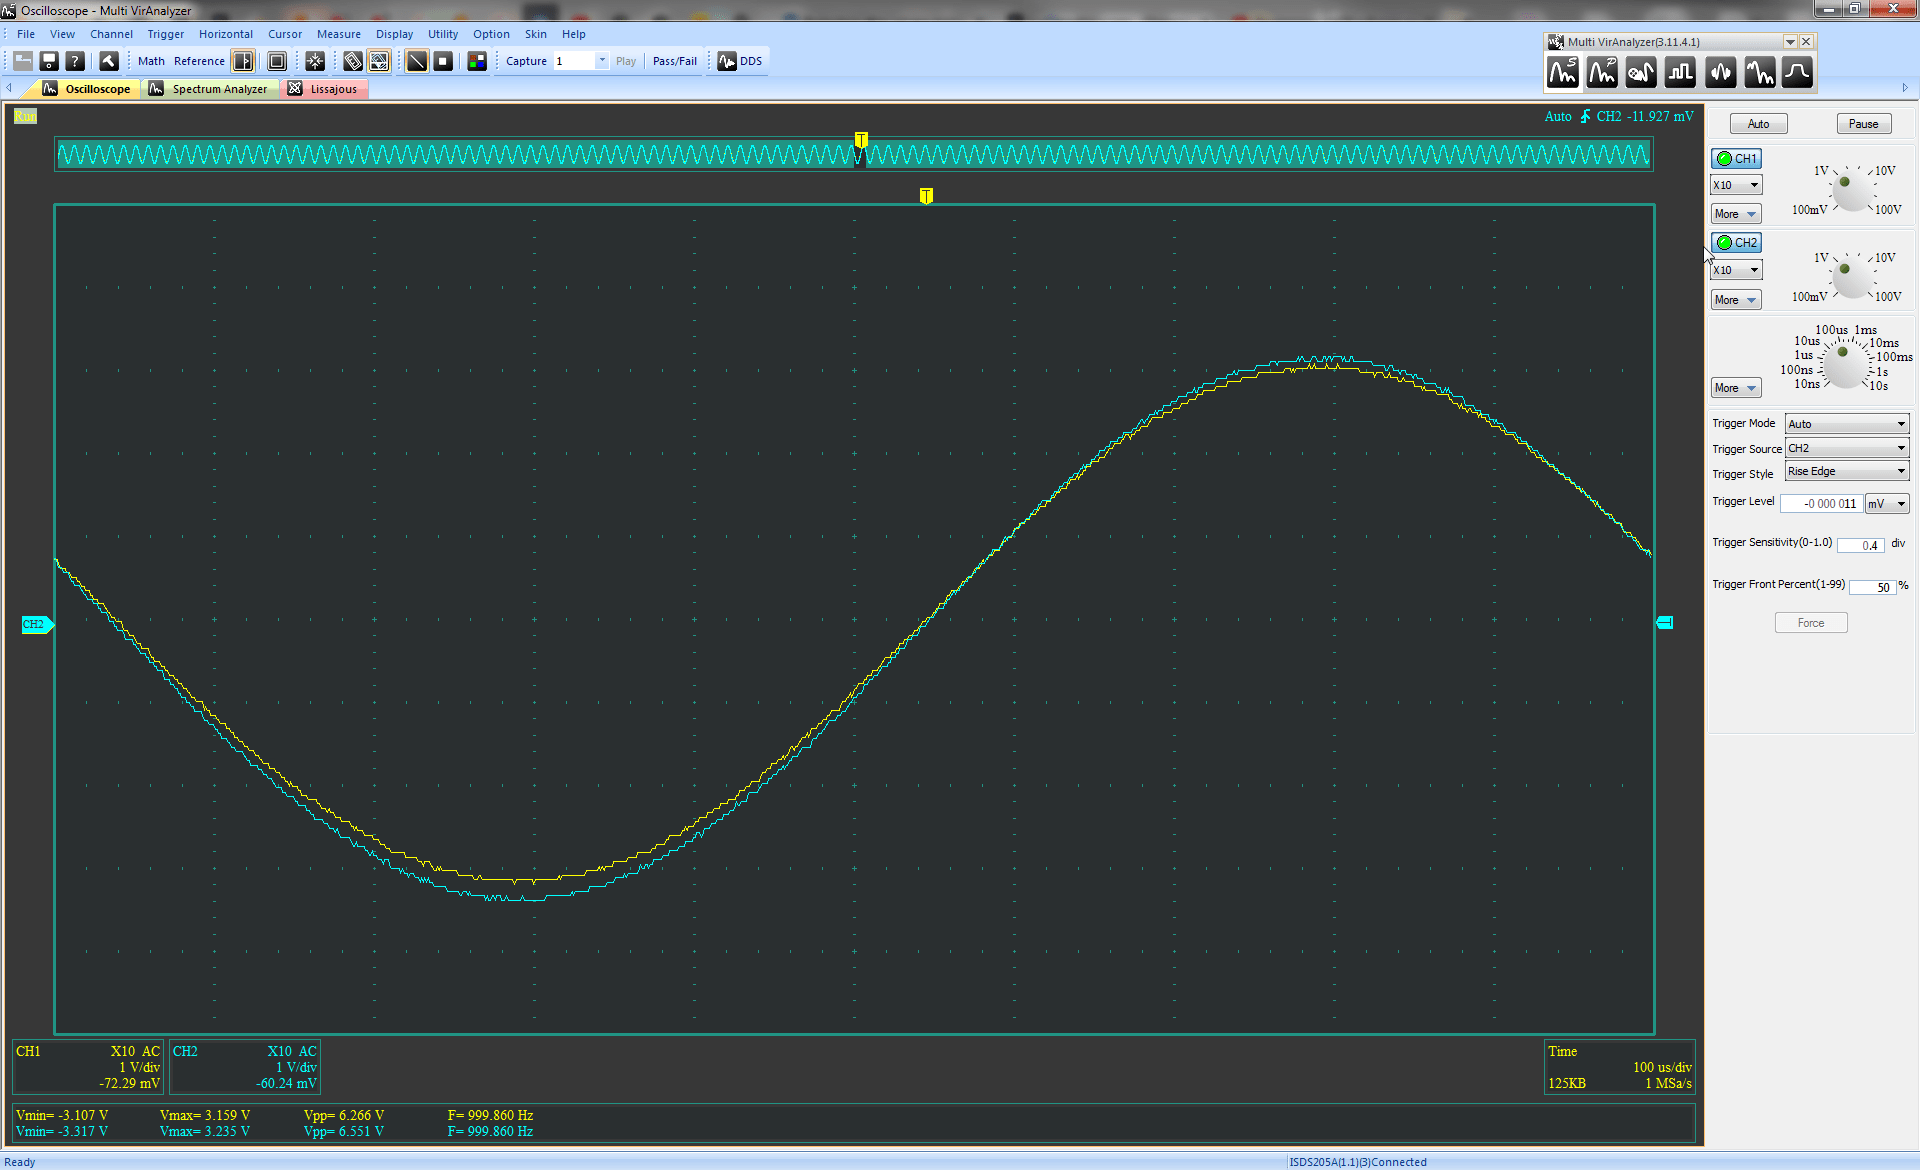Click the filter curve icon in Multi VirAnalyzer

coord(1797,72)
